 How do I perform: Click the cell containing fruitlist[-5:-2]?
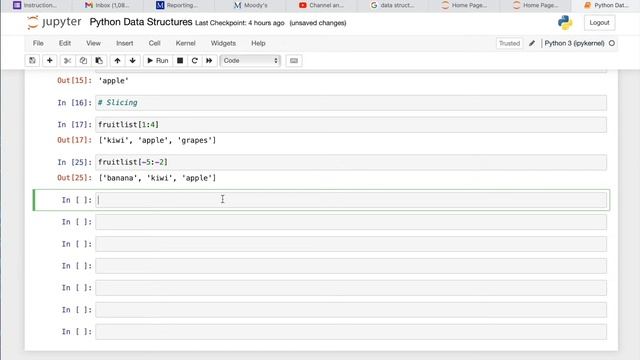click(351, 162)
